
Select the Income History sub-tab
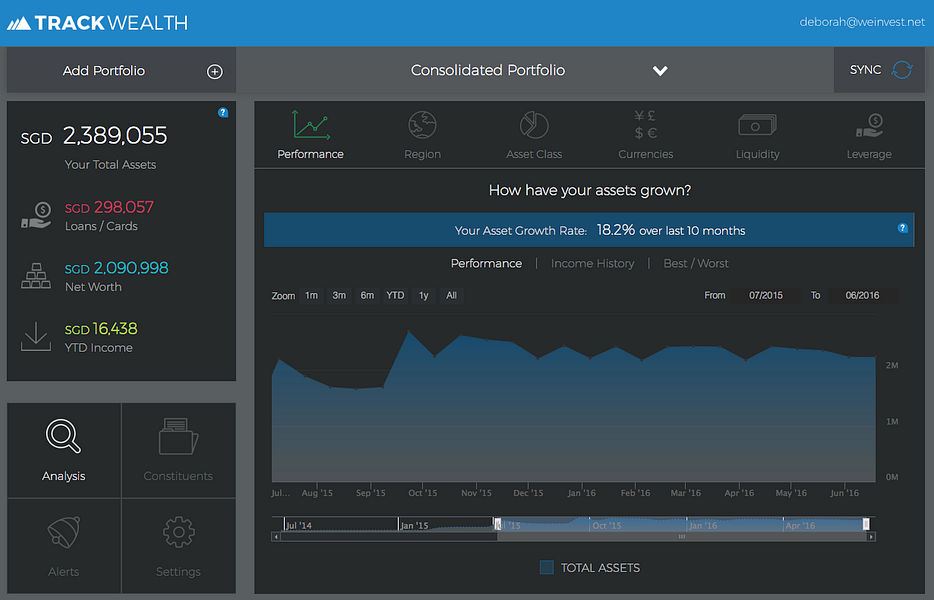[x=592, y=263]
